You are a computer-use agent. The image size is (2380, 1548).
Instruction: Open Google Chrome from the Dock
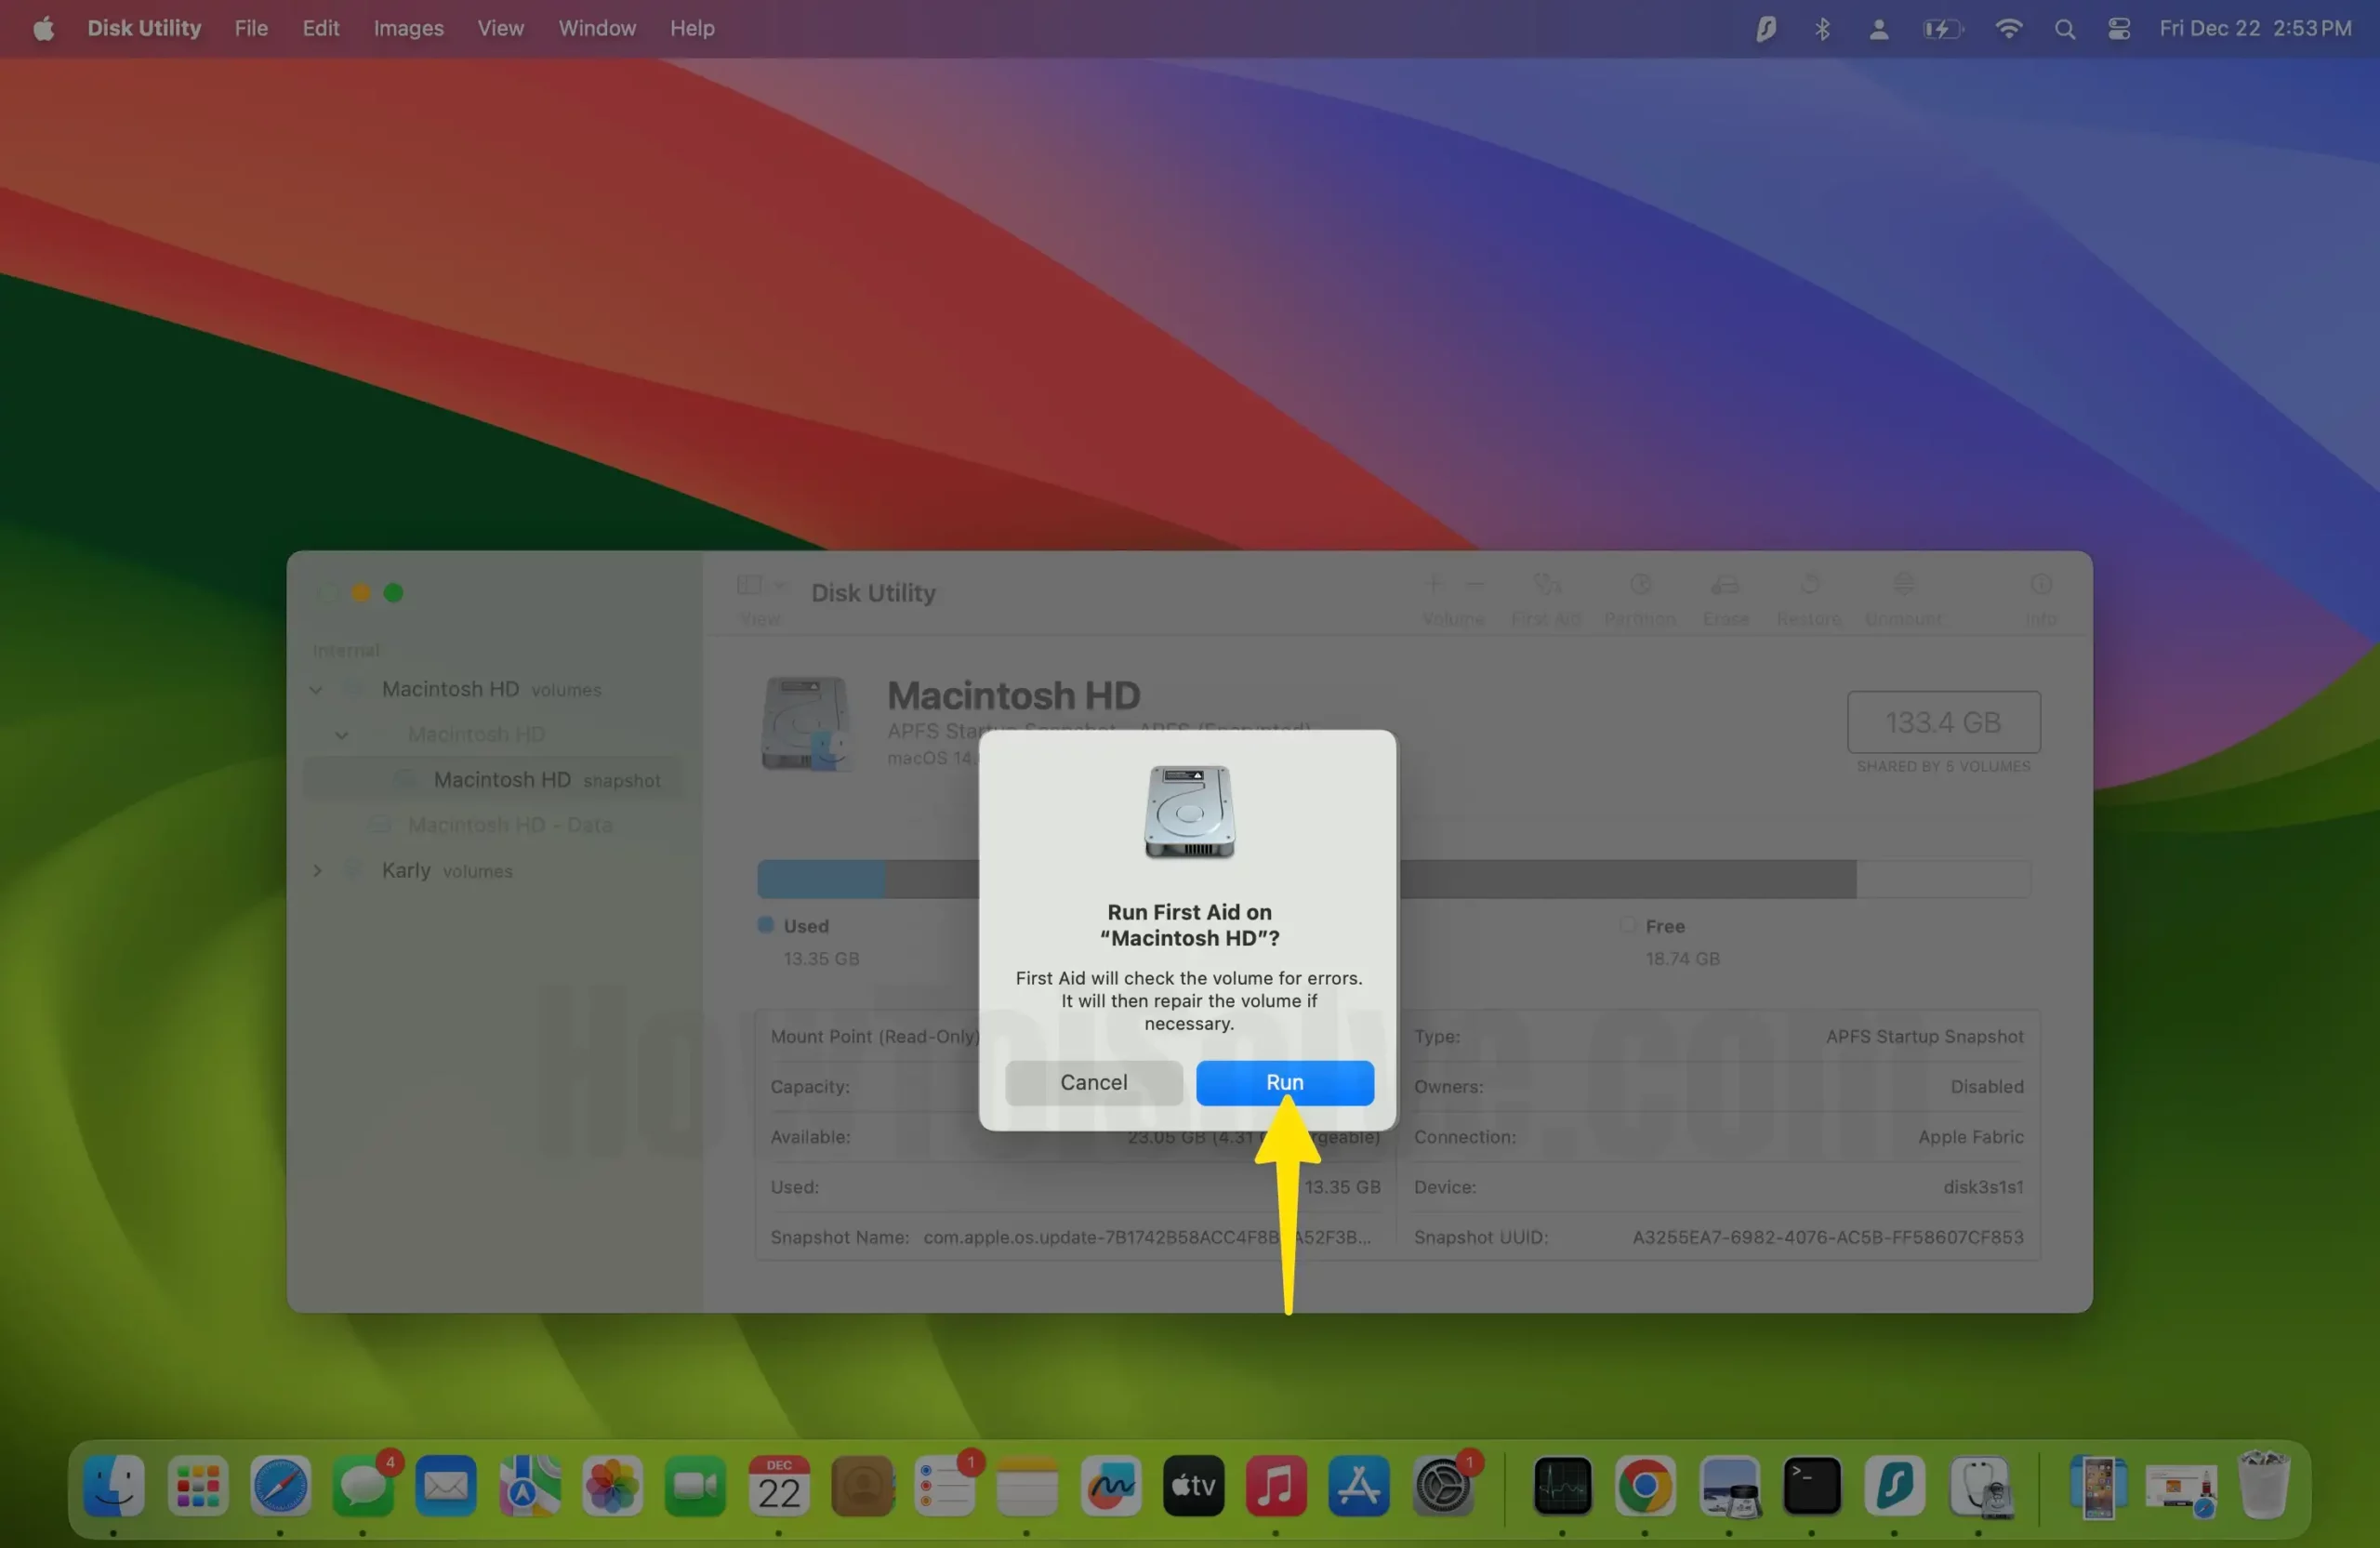[1645, 1485]
